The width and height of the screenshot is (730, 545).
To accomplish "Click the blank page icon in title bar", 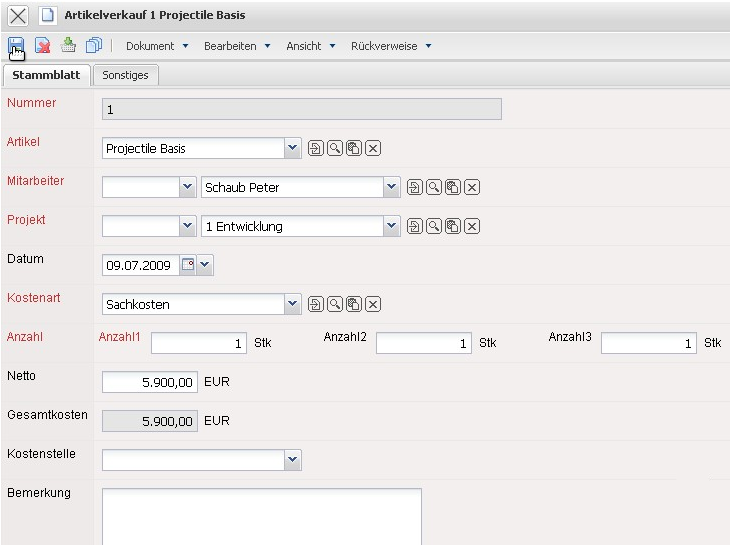I will (x=47, y=15).
